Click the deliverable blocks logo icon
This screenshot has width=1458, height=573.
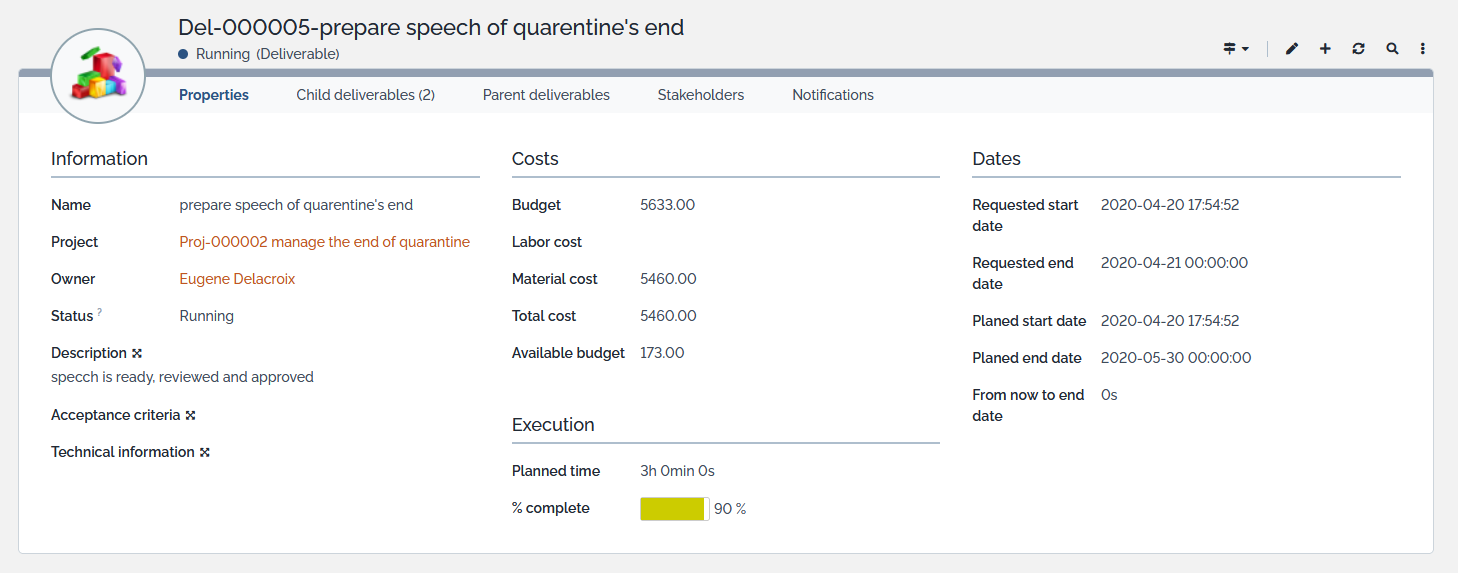tap(98, 76)
